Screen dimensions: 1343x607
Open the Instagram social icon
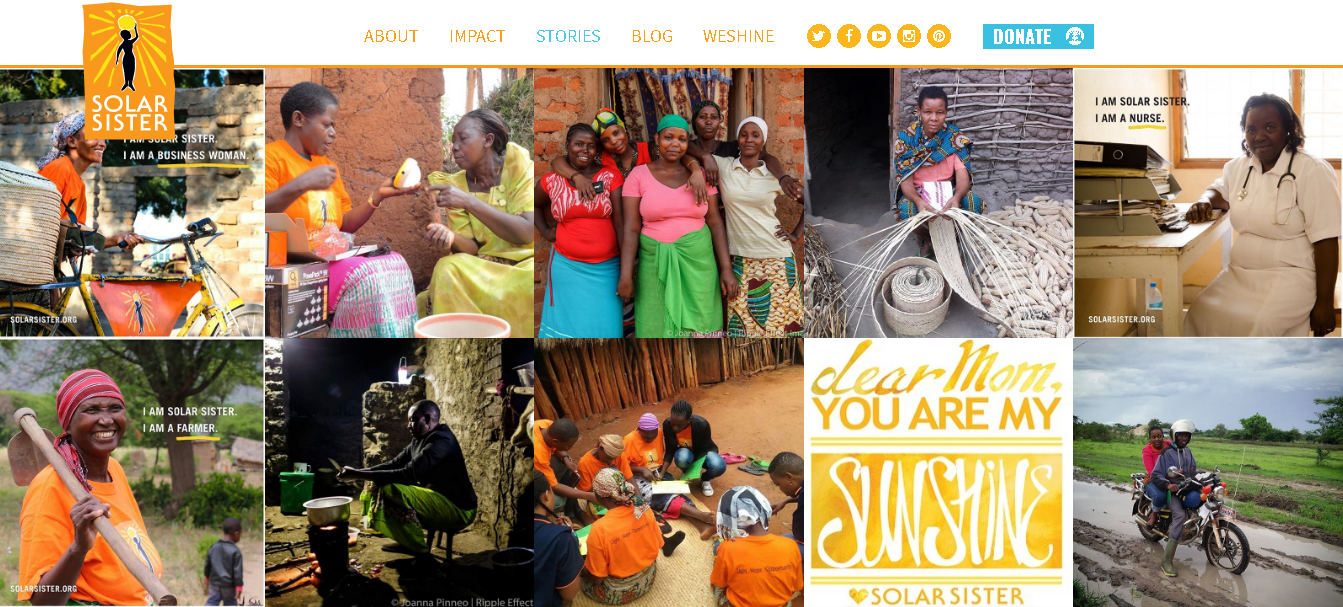click(909, 36)
